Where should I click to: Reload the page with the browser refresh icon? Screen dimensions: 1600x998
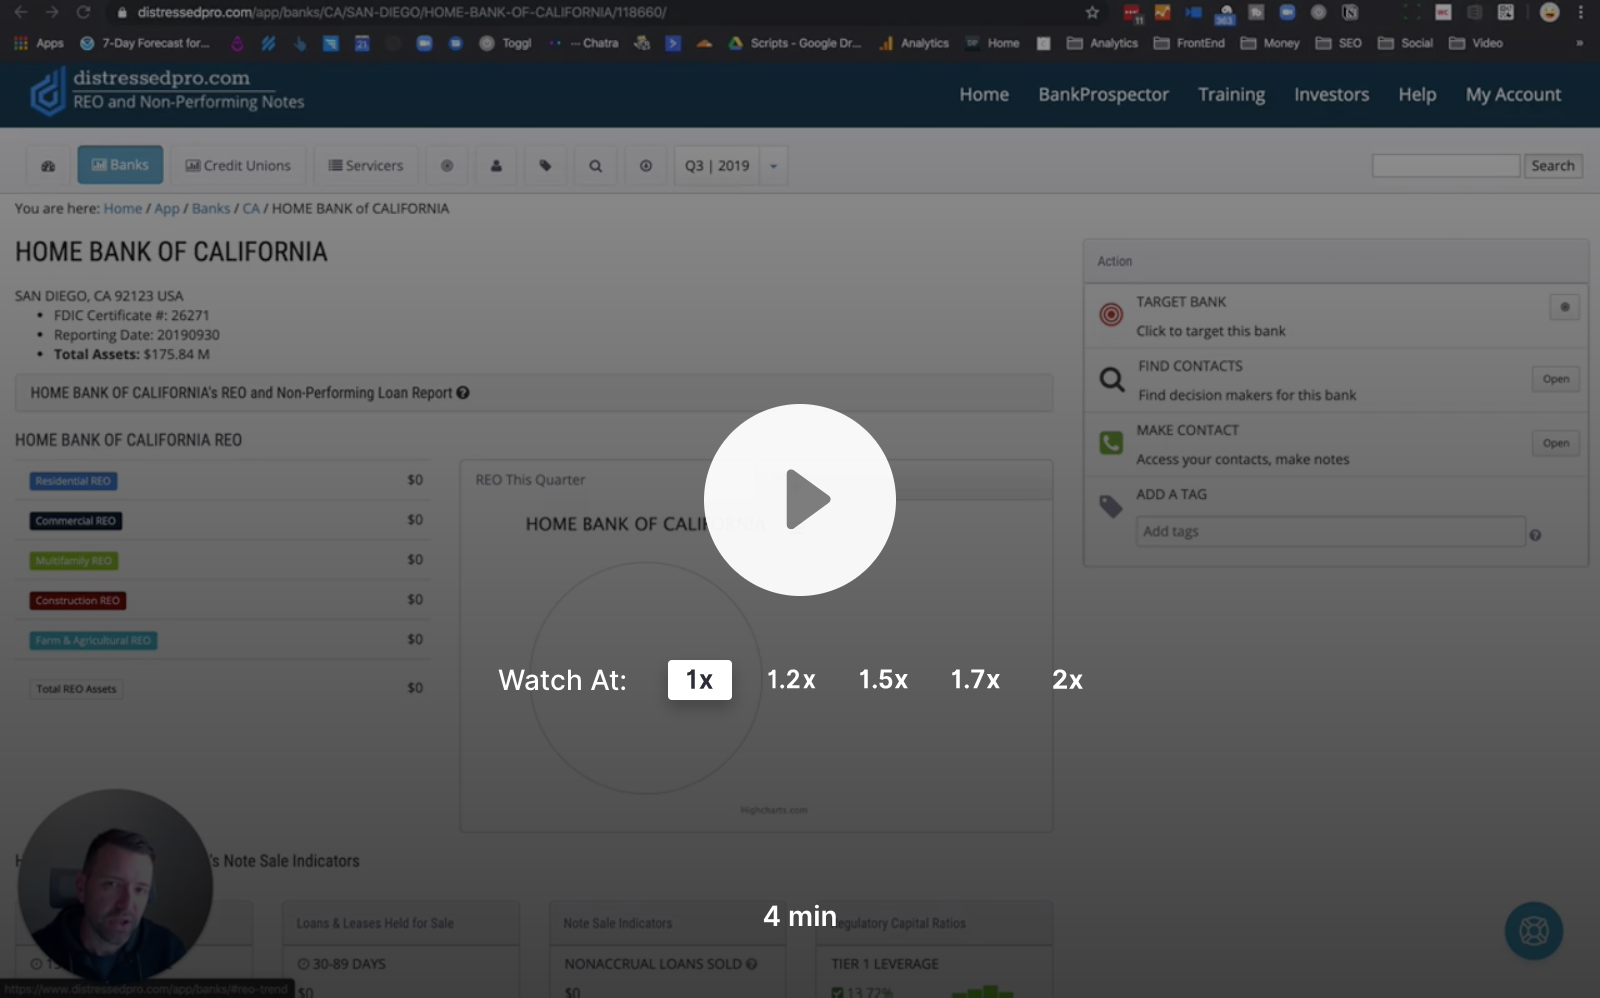tap(84, 12)
